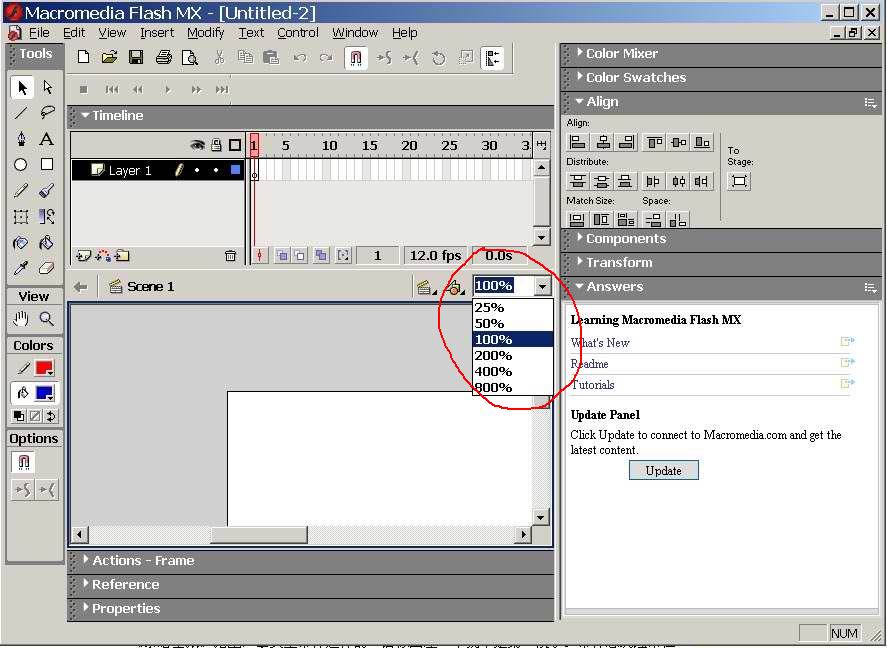Select the Eraser tool

pyautogui.click(x=48, y=268)
